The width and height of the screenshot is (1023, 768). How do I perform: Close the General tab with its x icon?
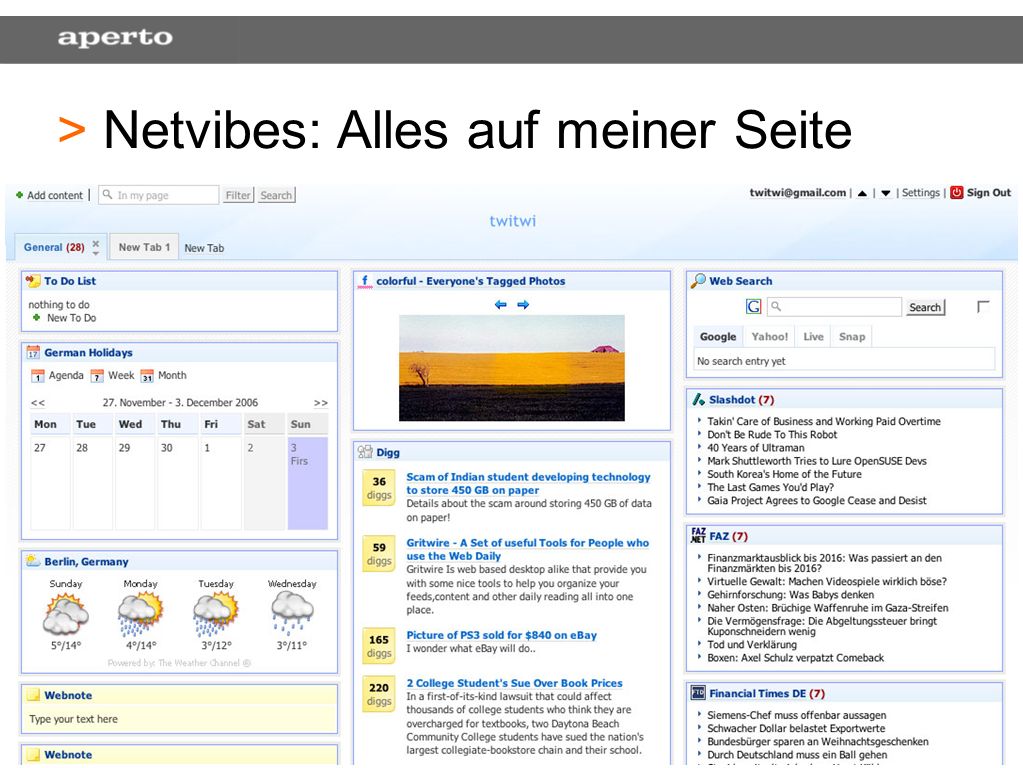coord(95,243)
